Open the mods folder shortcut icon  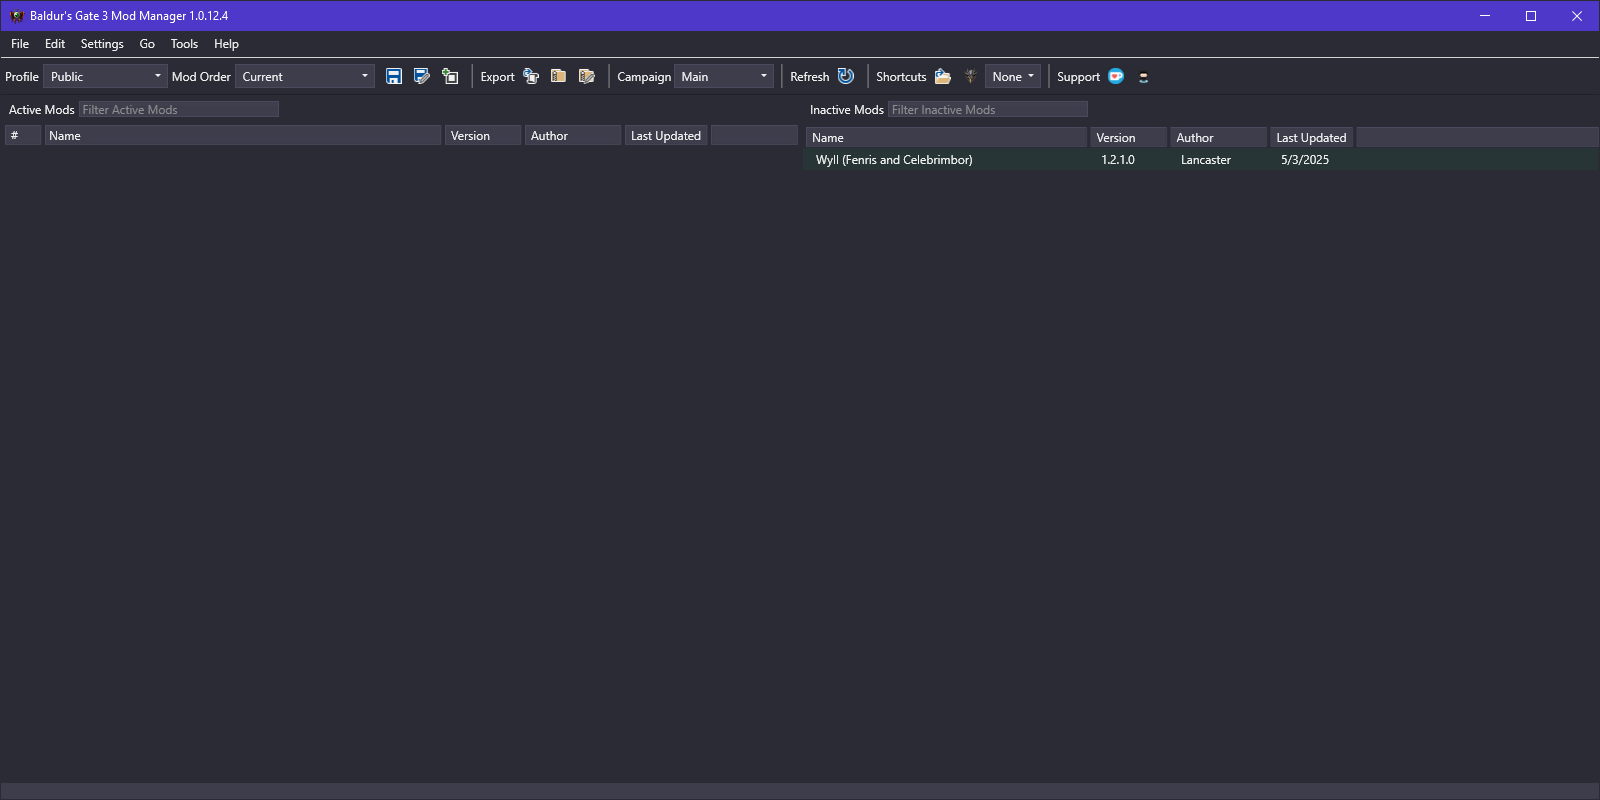pos(943,76)
